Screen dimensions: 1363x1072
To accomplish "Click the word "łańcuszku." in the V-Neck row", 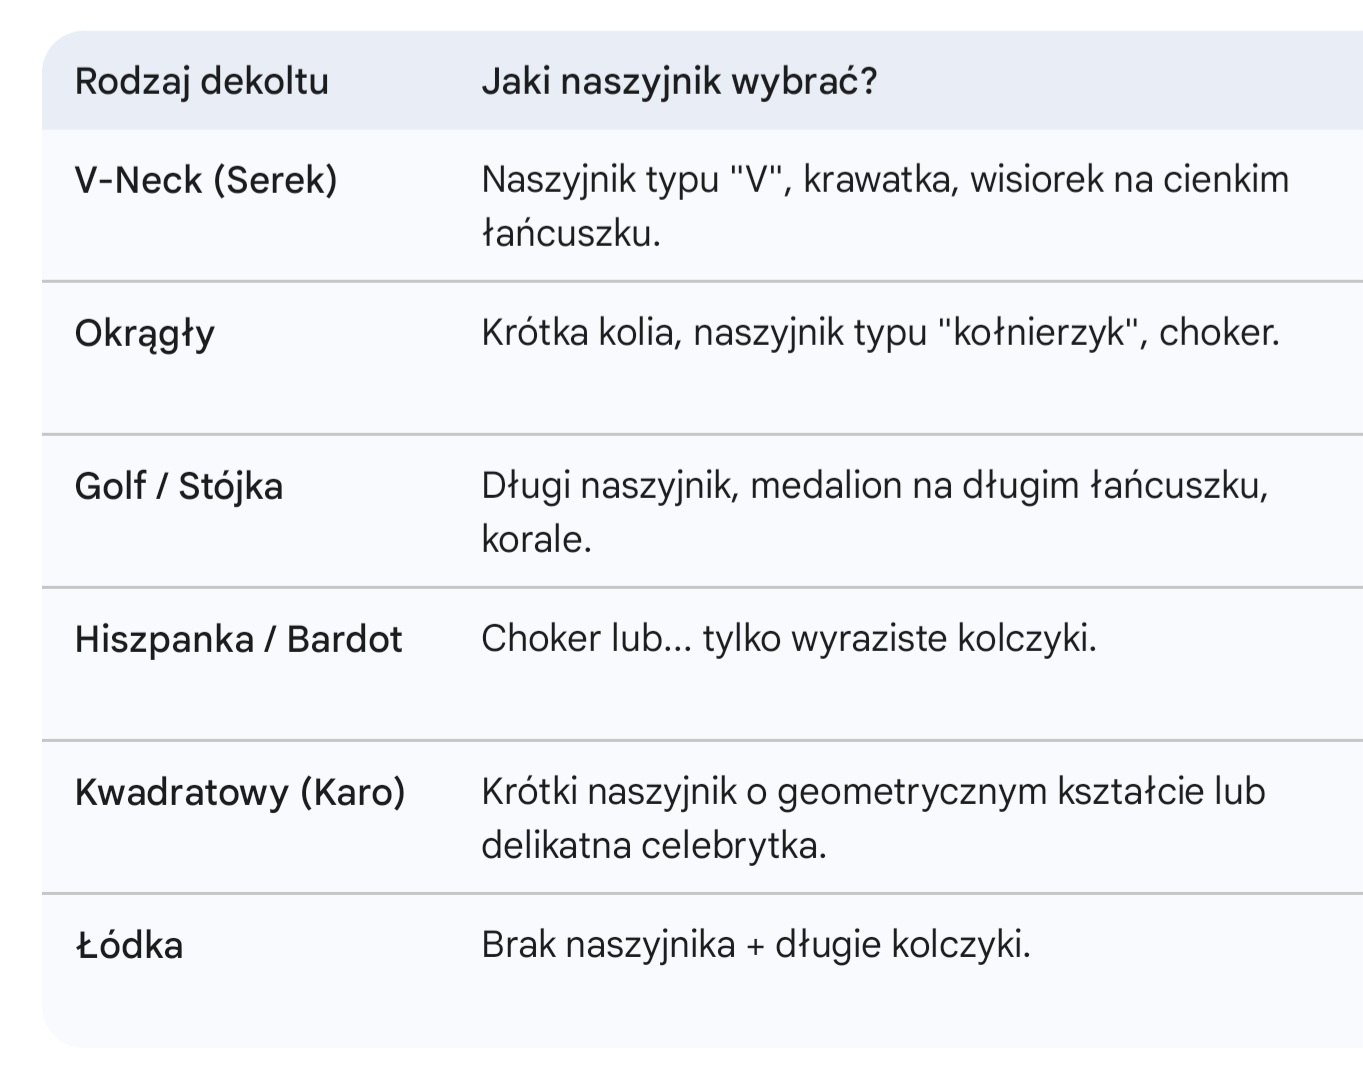I will pyautogui.click(x=570, y=234).
